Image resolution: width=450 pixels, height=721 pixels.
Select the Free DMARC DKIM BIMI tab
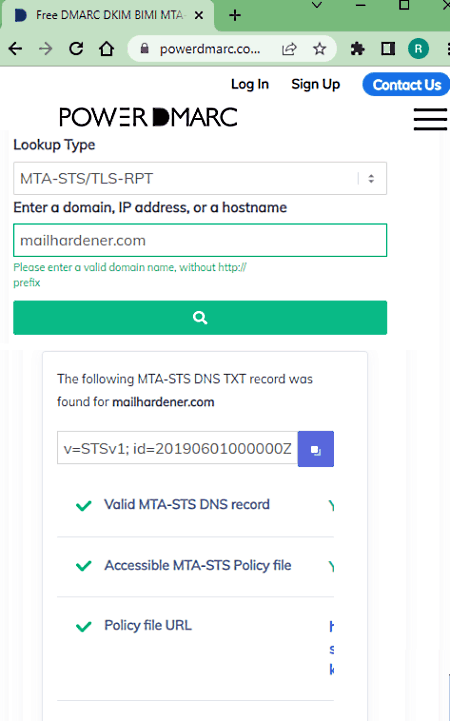coord(108,15)
